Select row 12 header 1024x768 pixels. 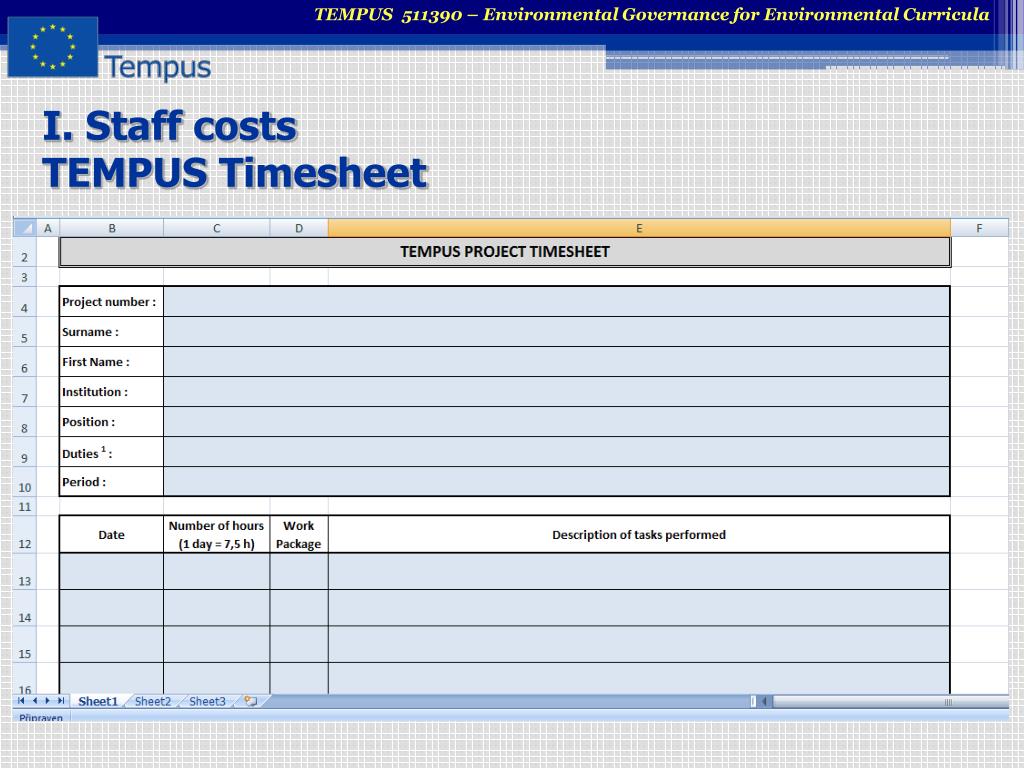tap(25, 534)
